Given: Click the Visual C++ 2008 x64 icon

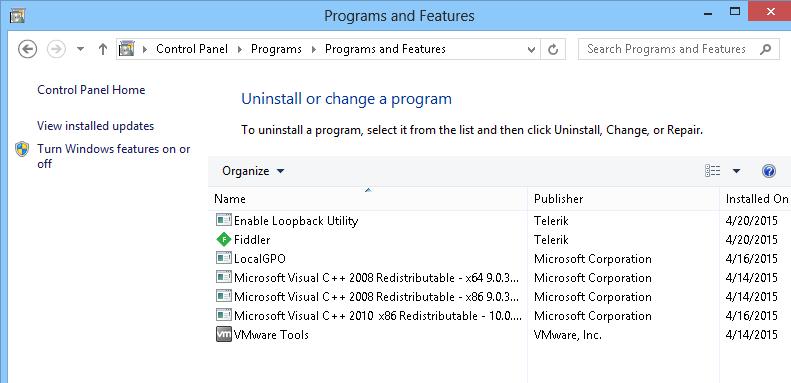Looking at the screenshot, I should [223, 278].
